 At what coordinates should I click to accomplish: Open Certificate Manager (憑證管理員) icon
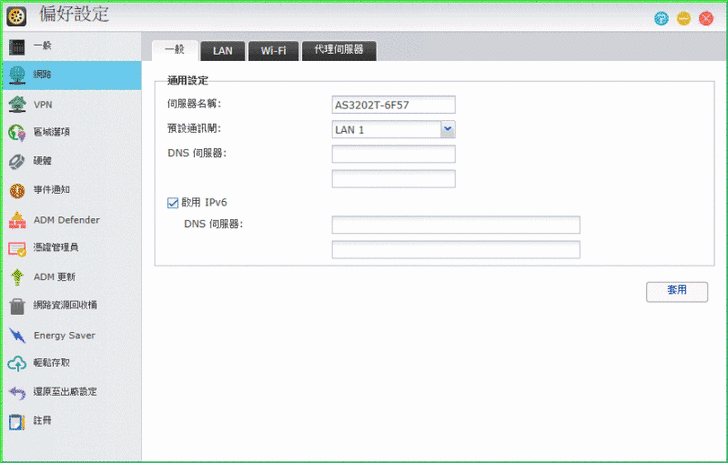(x=17, y=249)
